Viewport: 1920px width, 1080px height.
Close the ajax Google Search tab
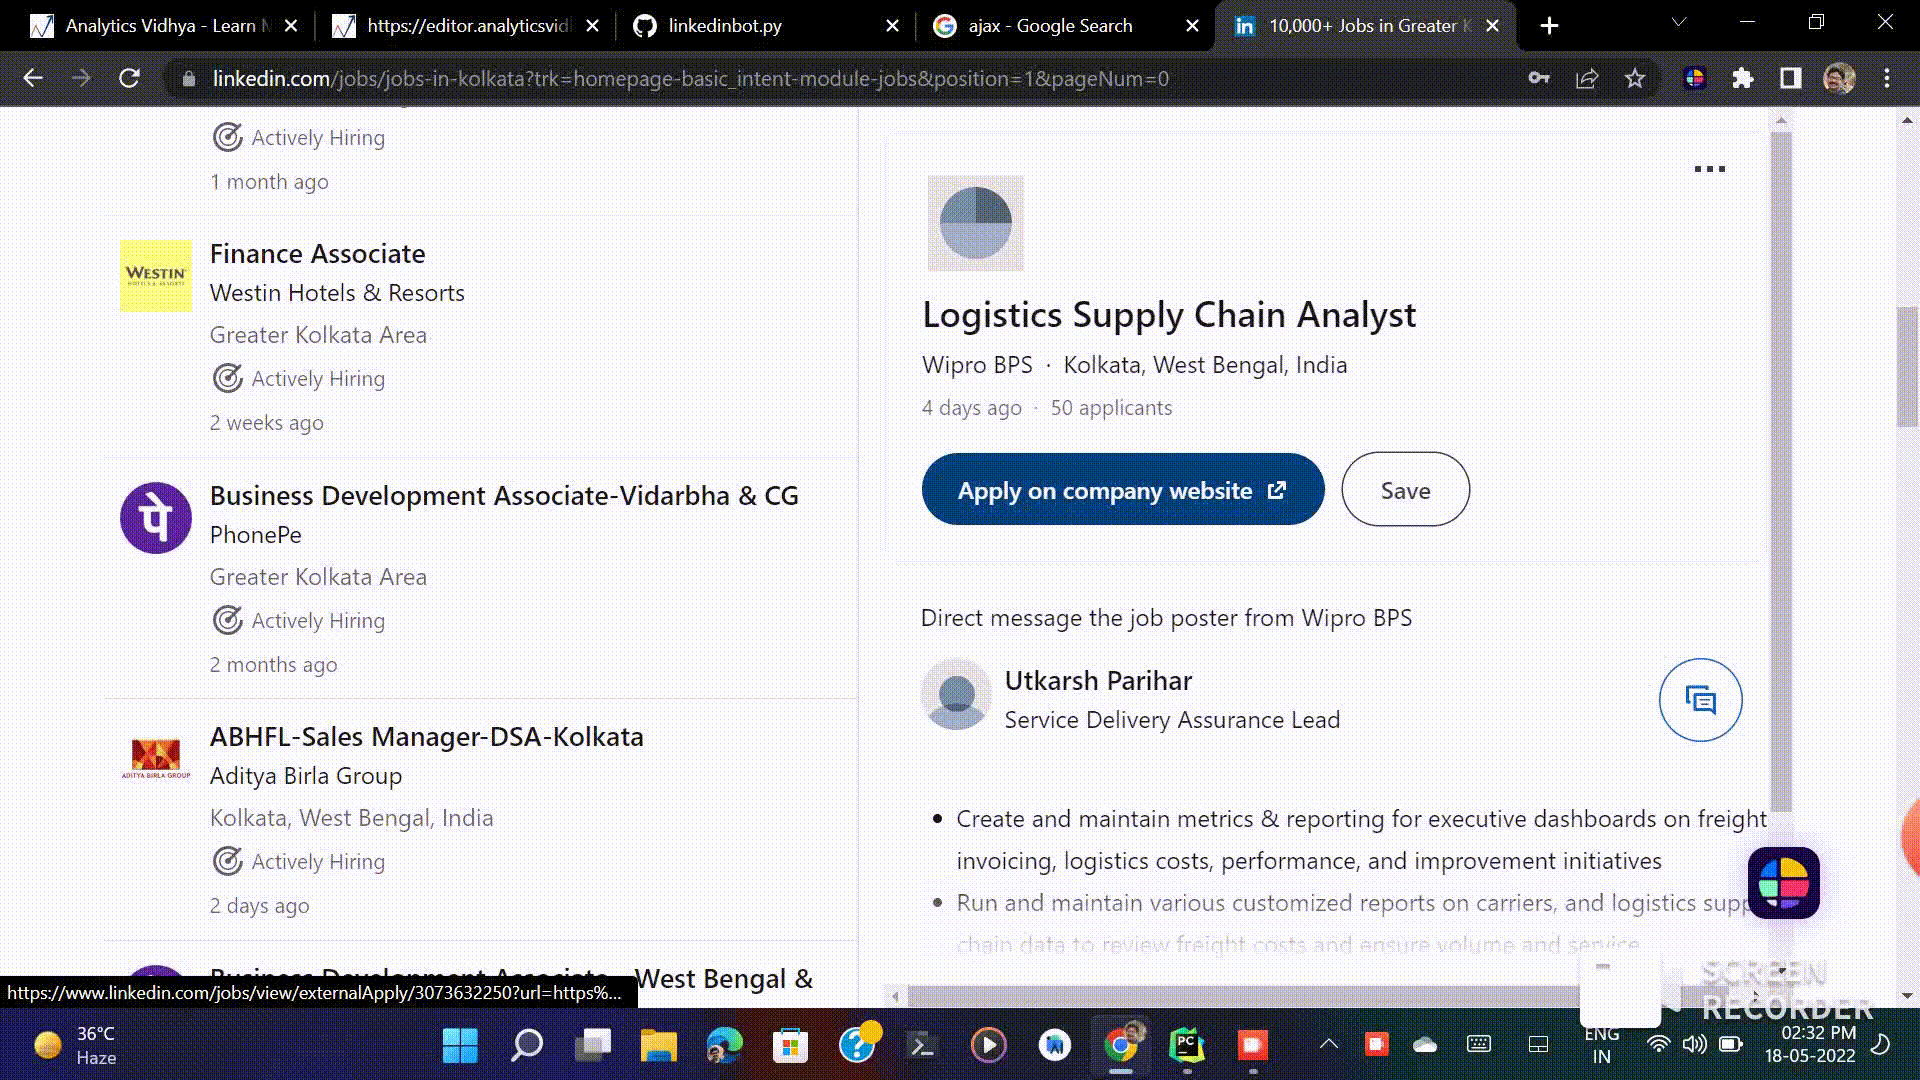pos(1192,26)
